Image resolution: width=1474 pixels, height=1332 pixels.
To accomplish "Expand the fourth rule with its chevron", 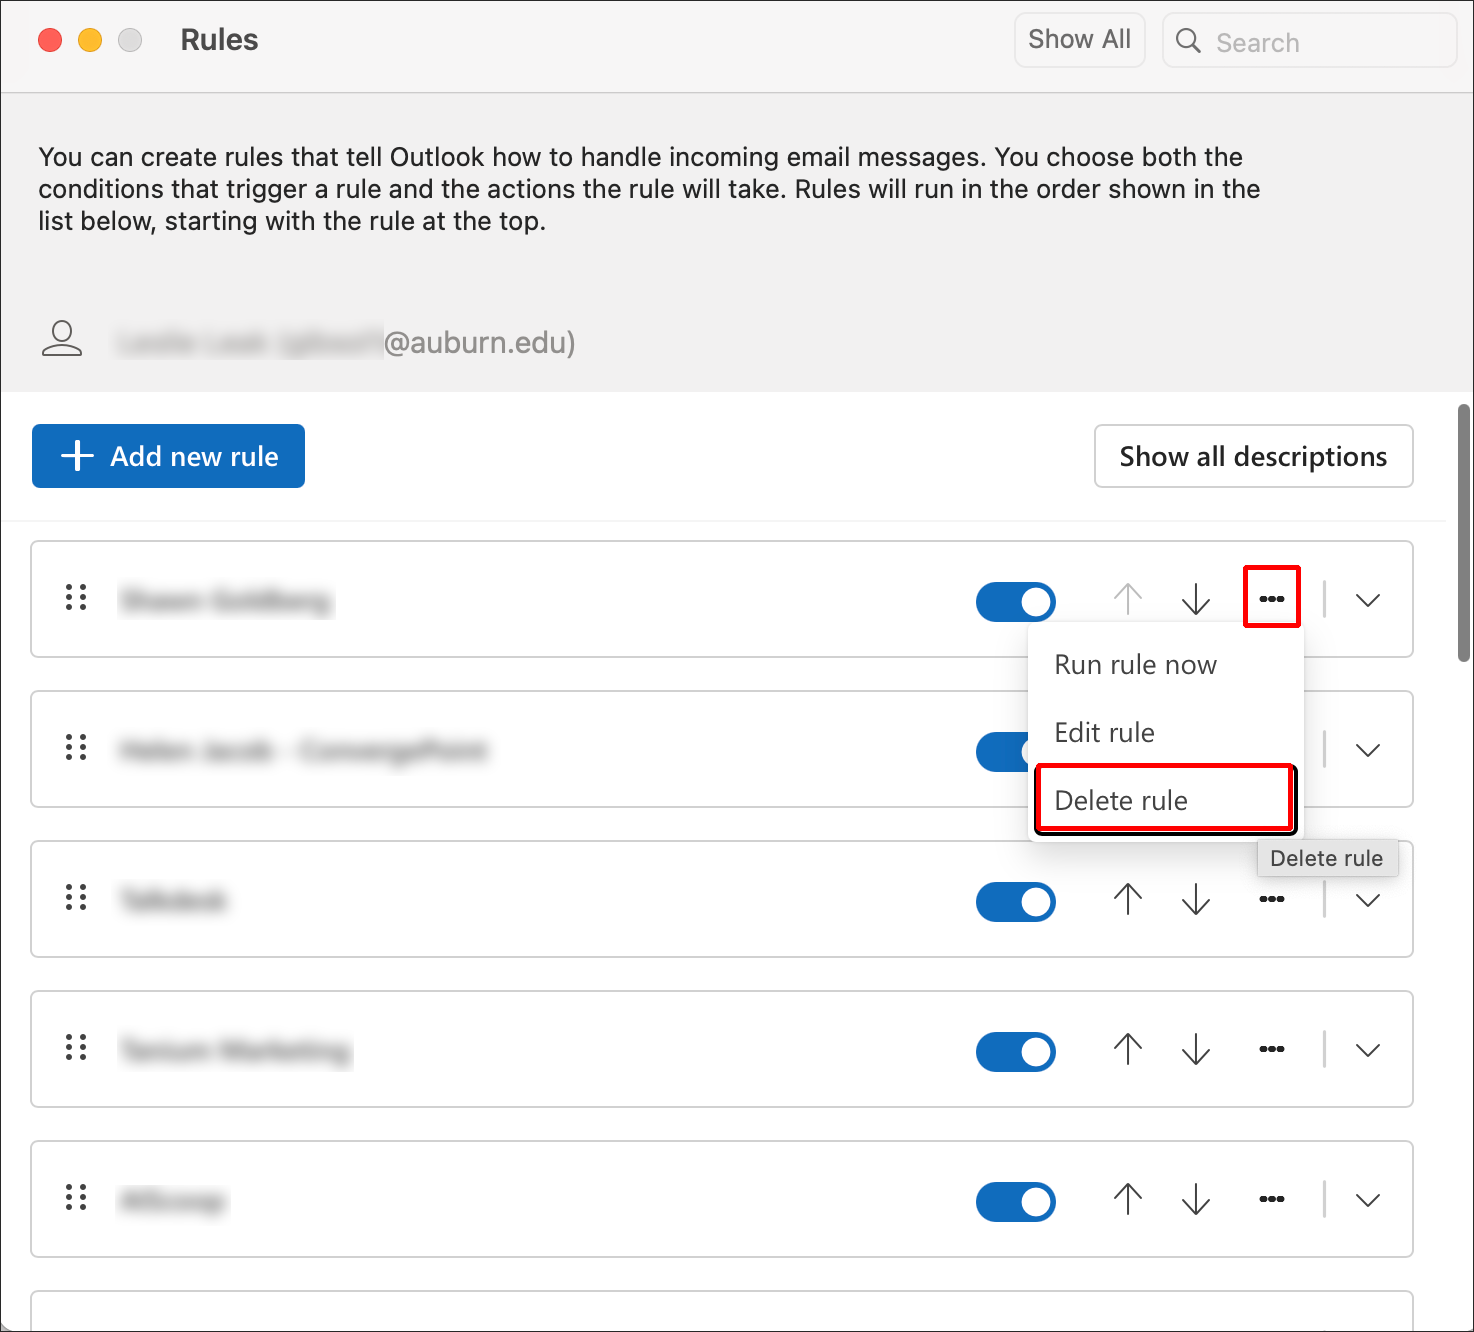I will [1366, 1049].
